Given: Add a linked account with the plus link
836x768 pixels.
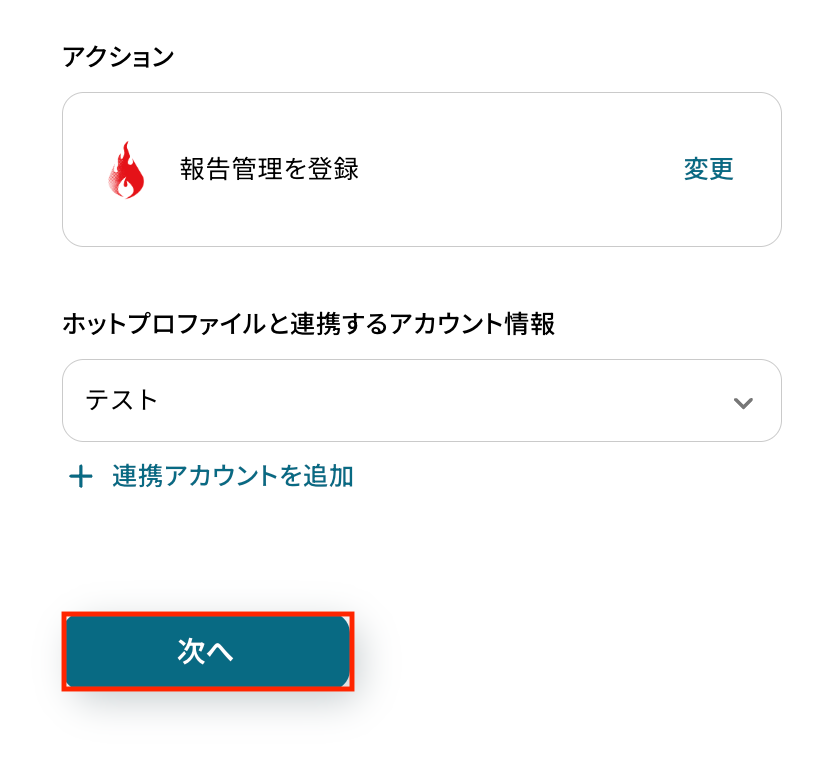Looking at the screenshot, I should [211, 476].
